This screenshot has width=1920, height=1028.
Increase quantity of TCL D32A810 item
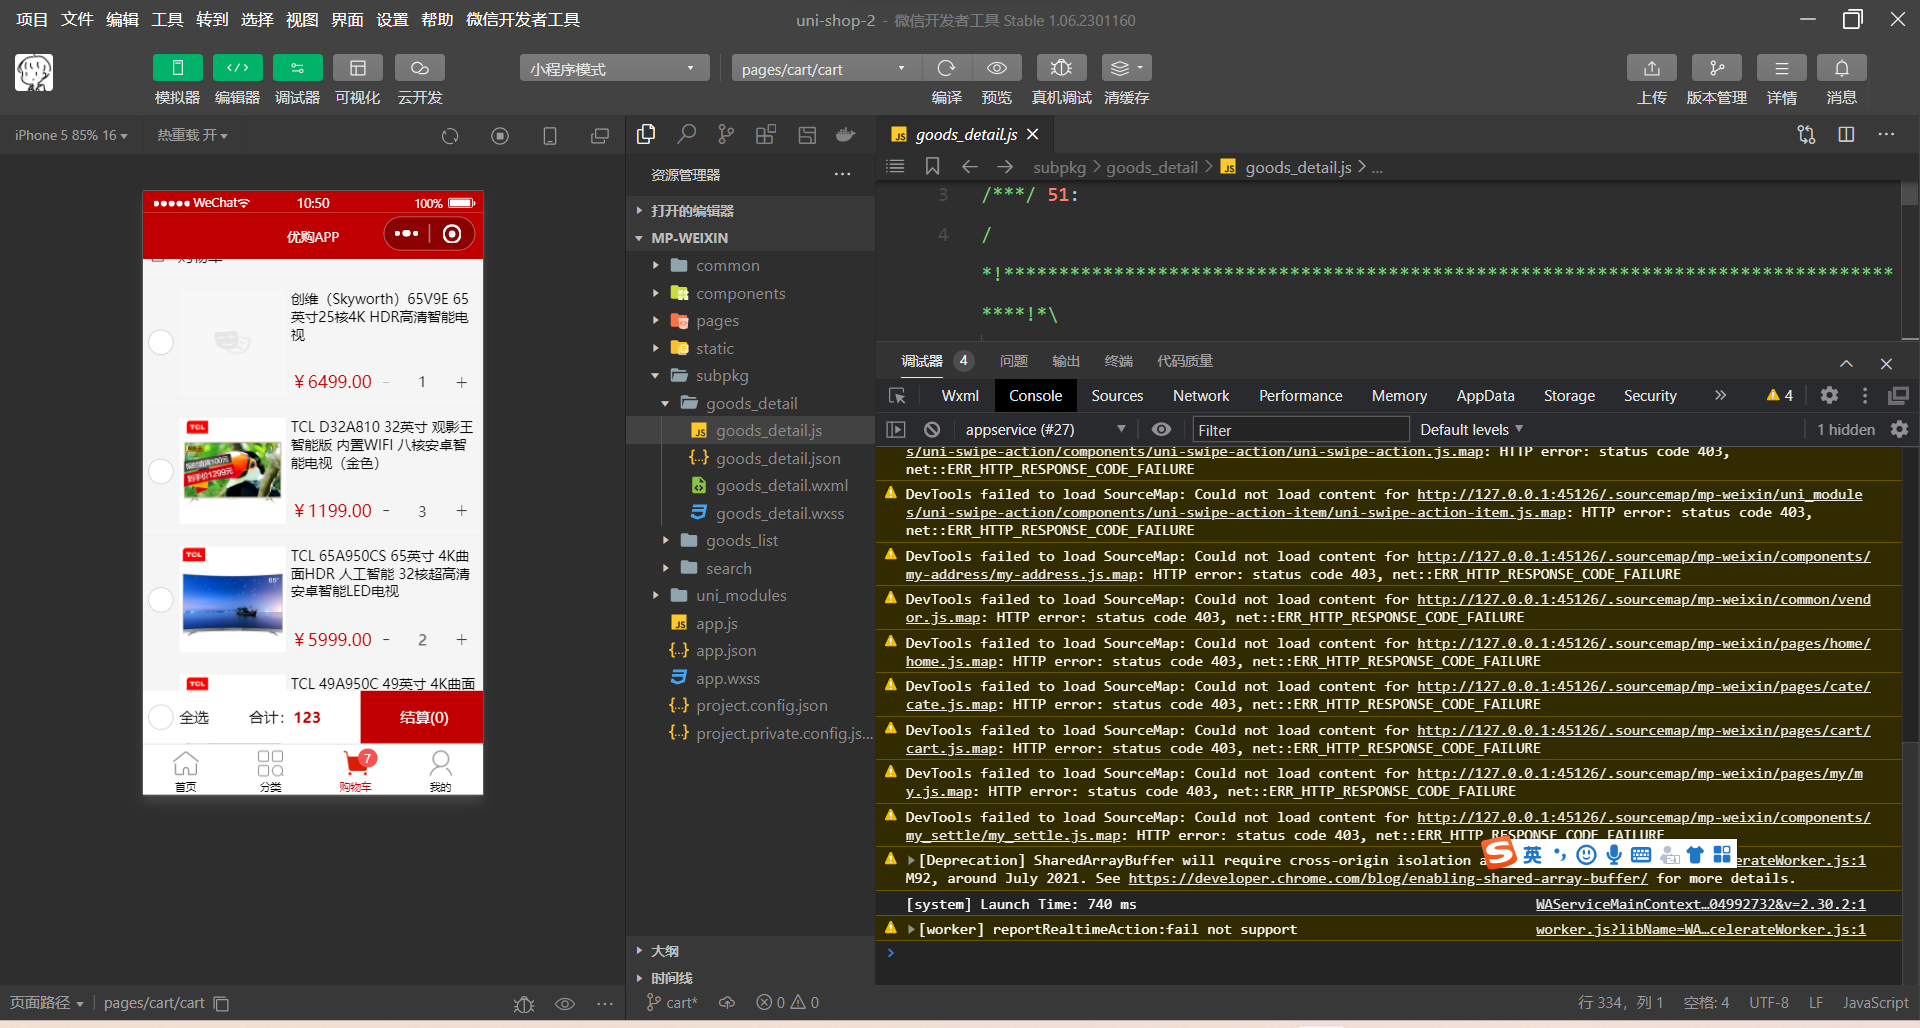click(x=461, y=511)
